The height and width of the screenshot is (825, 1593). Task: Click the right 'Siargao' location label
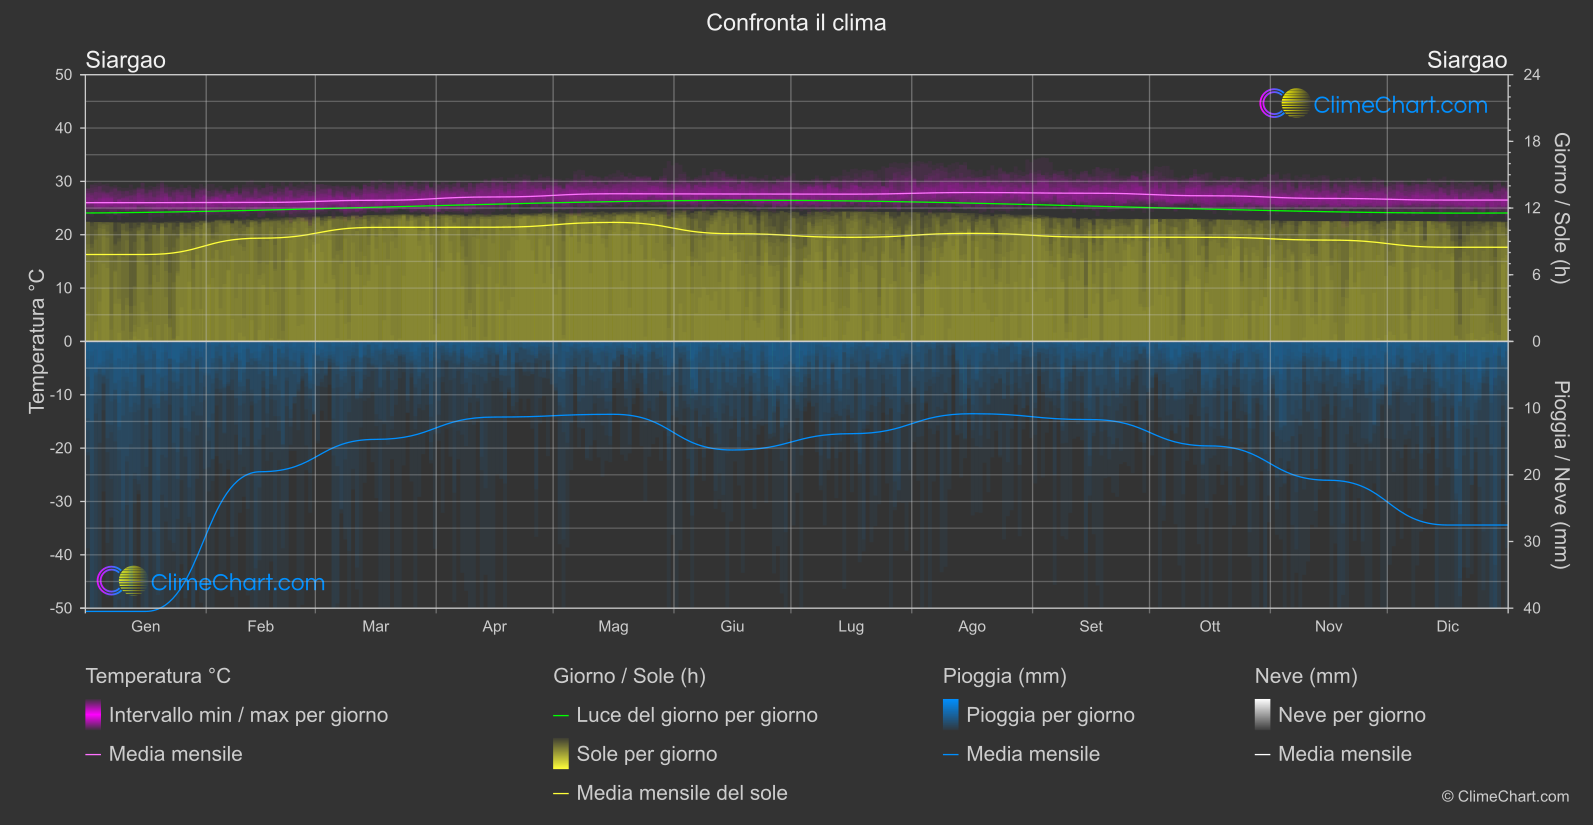[1467, 60]
